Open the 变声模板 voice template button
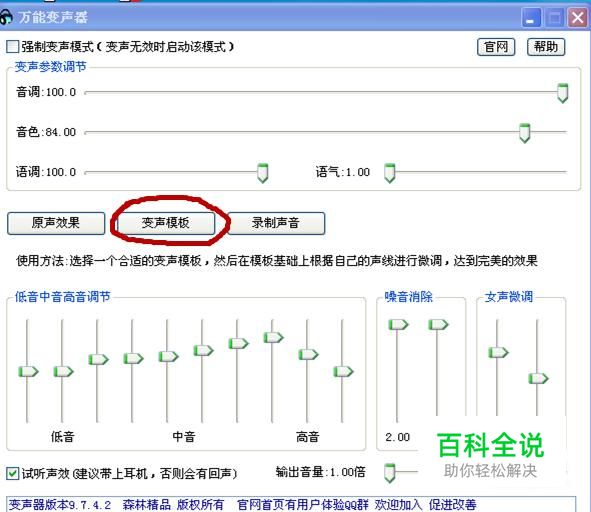The height and width of the screenshot is (512, 591). click(x=166, y=223)
